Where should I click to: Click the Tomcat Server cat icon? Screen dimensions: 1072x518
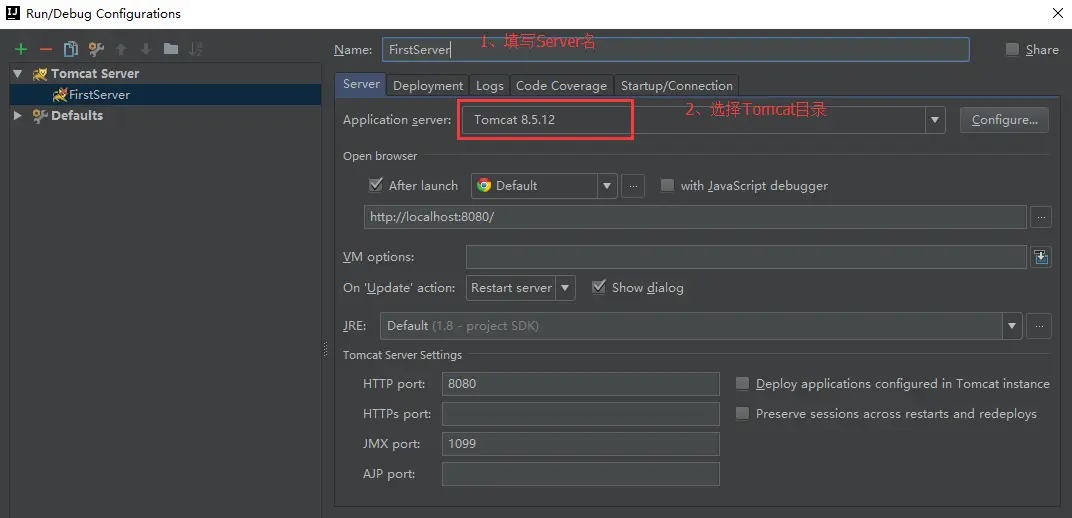tap(40, 74)
